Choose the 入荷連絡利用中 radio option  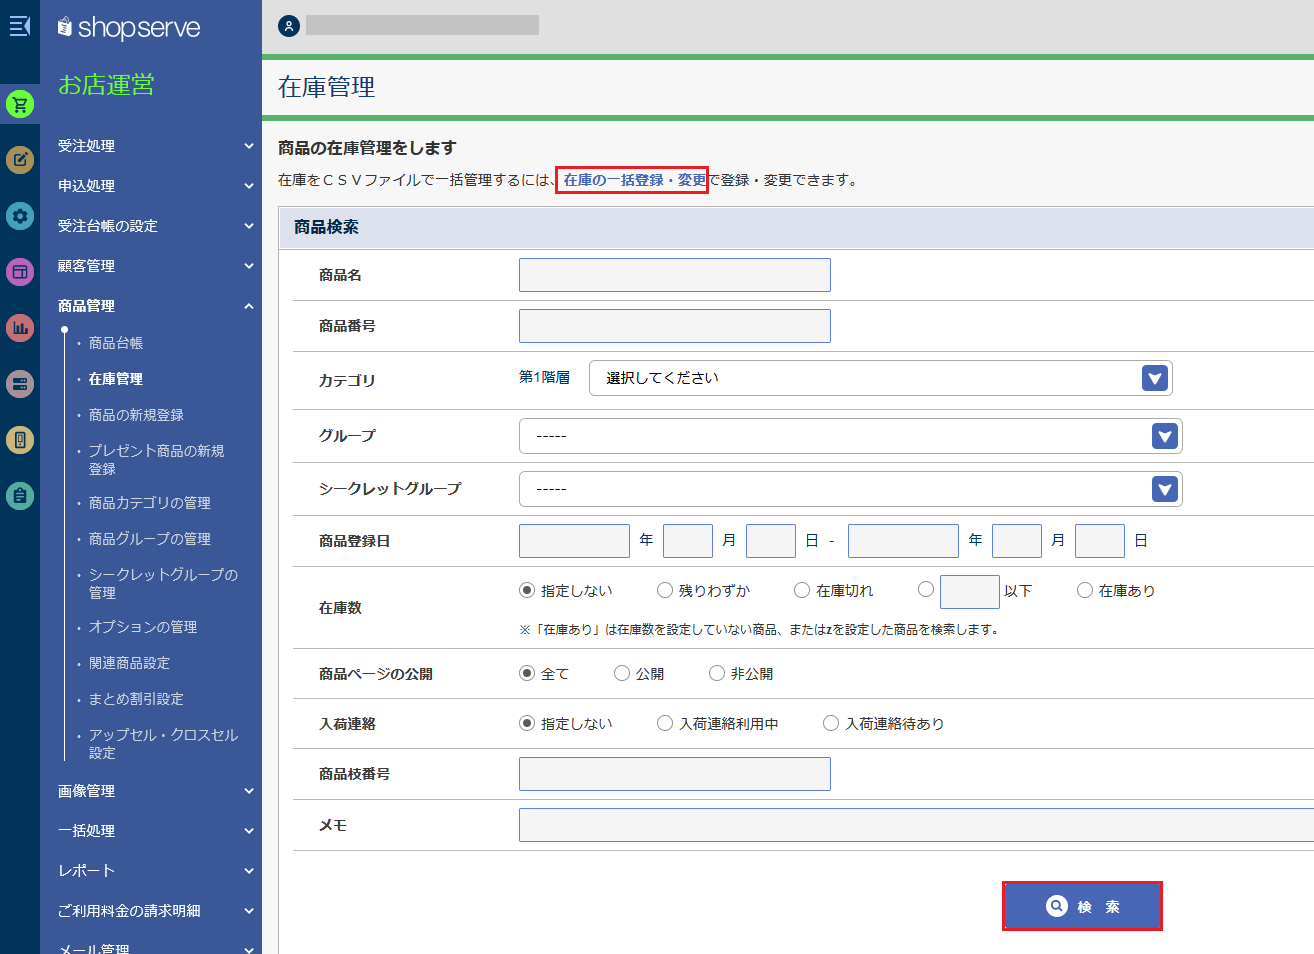[x=665, y=723]
